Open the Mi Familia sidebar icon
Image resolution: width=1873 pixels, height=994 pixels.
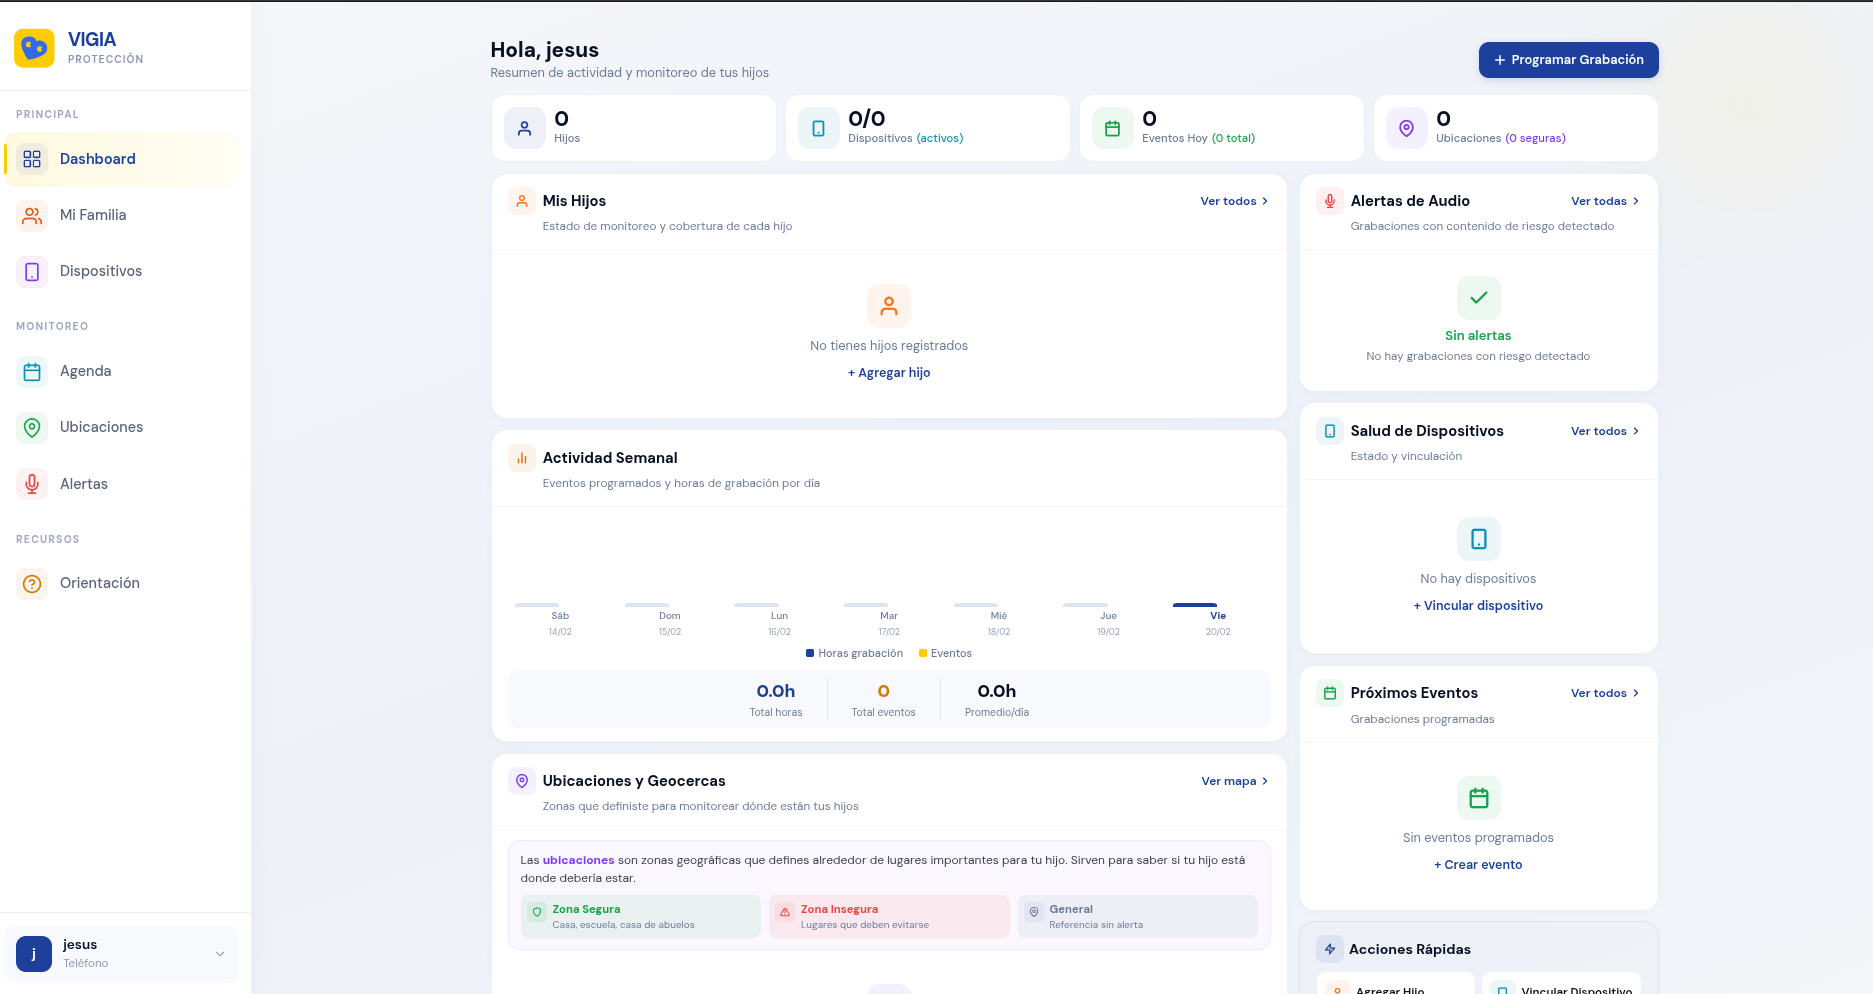point(32,215)
